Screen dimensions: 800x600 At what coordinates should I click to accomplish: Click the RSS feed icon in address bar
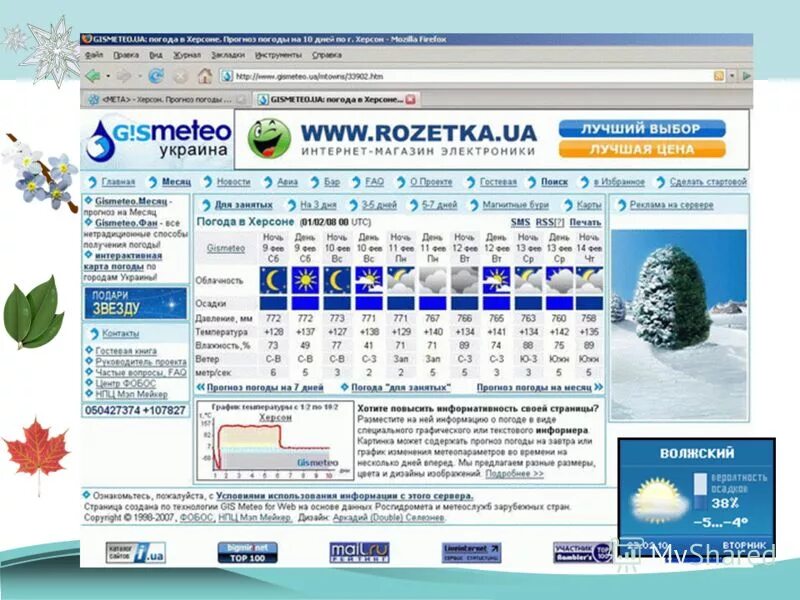(719, 76)
